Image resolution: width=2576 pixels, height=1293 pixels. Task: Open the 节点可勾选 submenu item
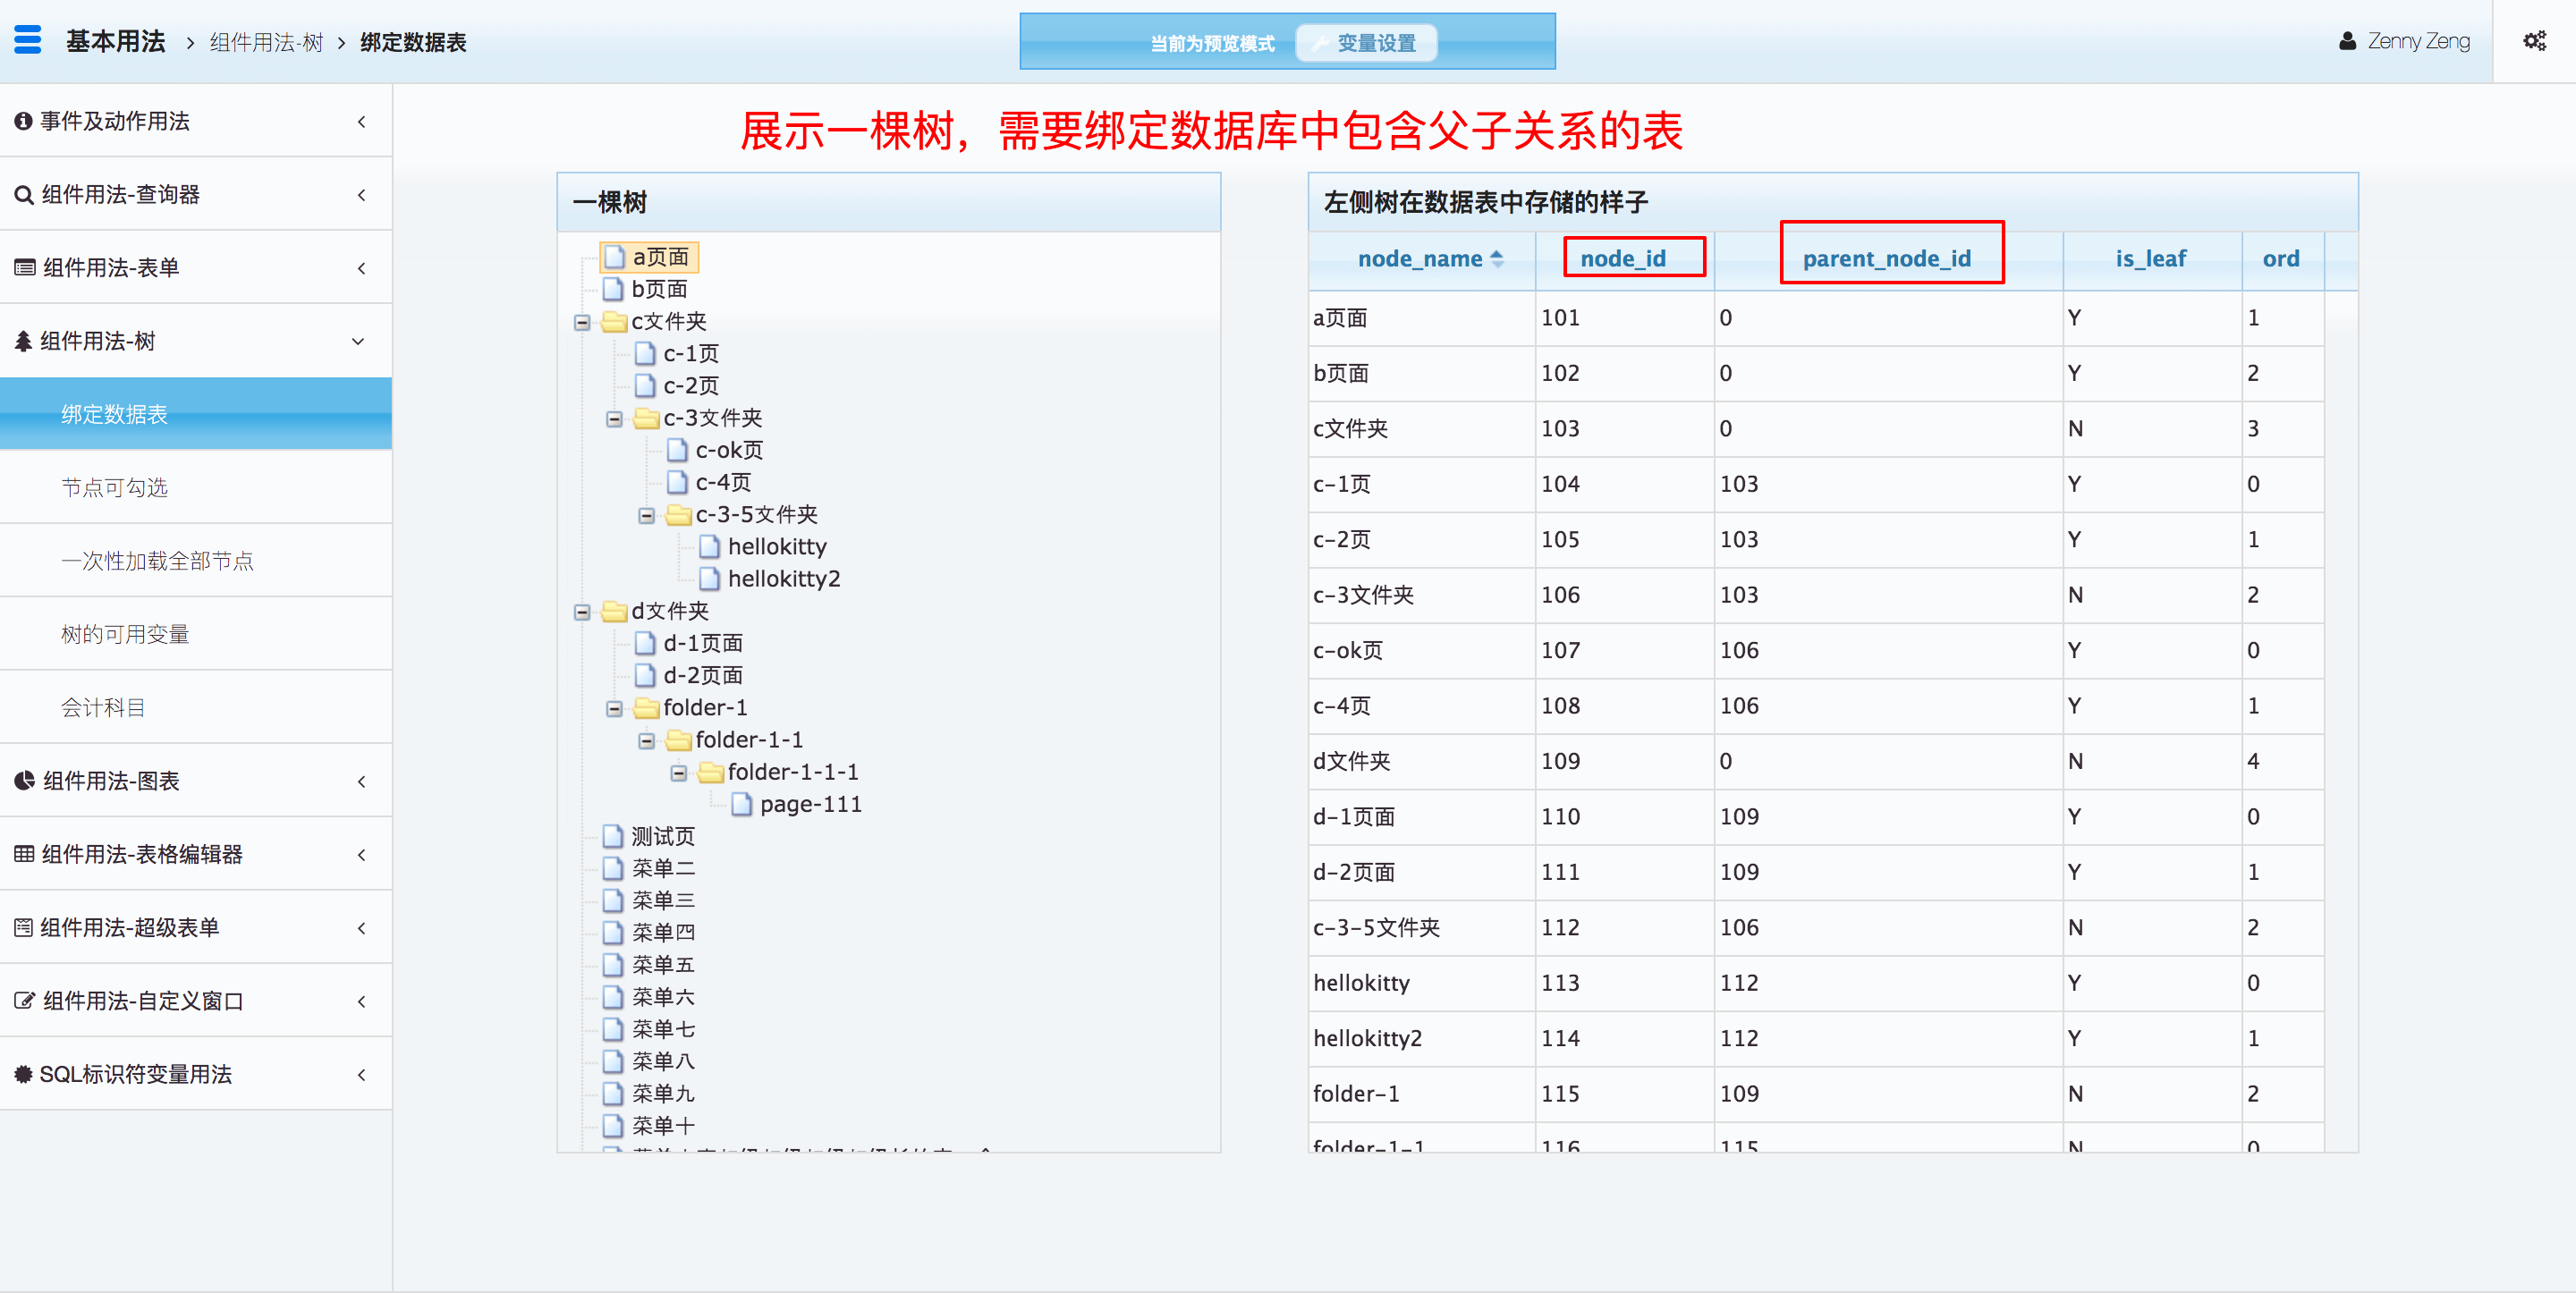pyautogui.click(x=114, y=488)
